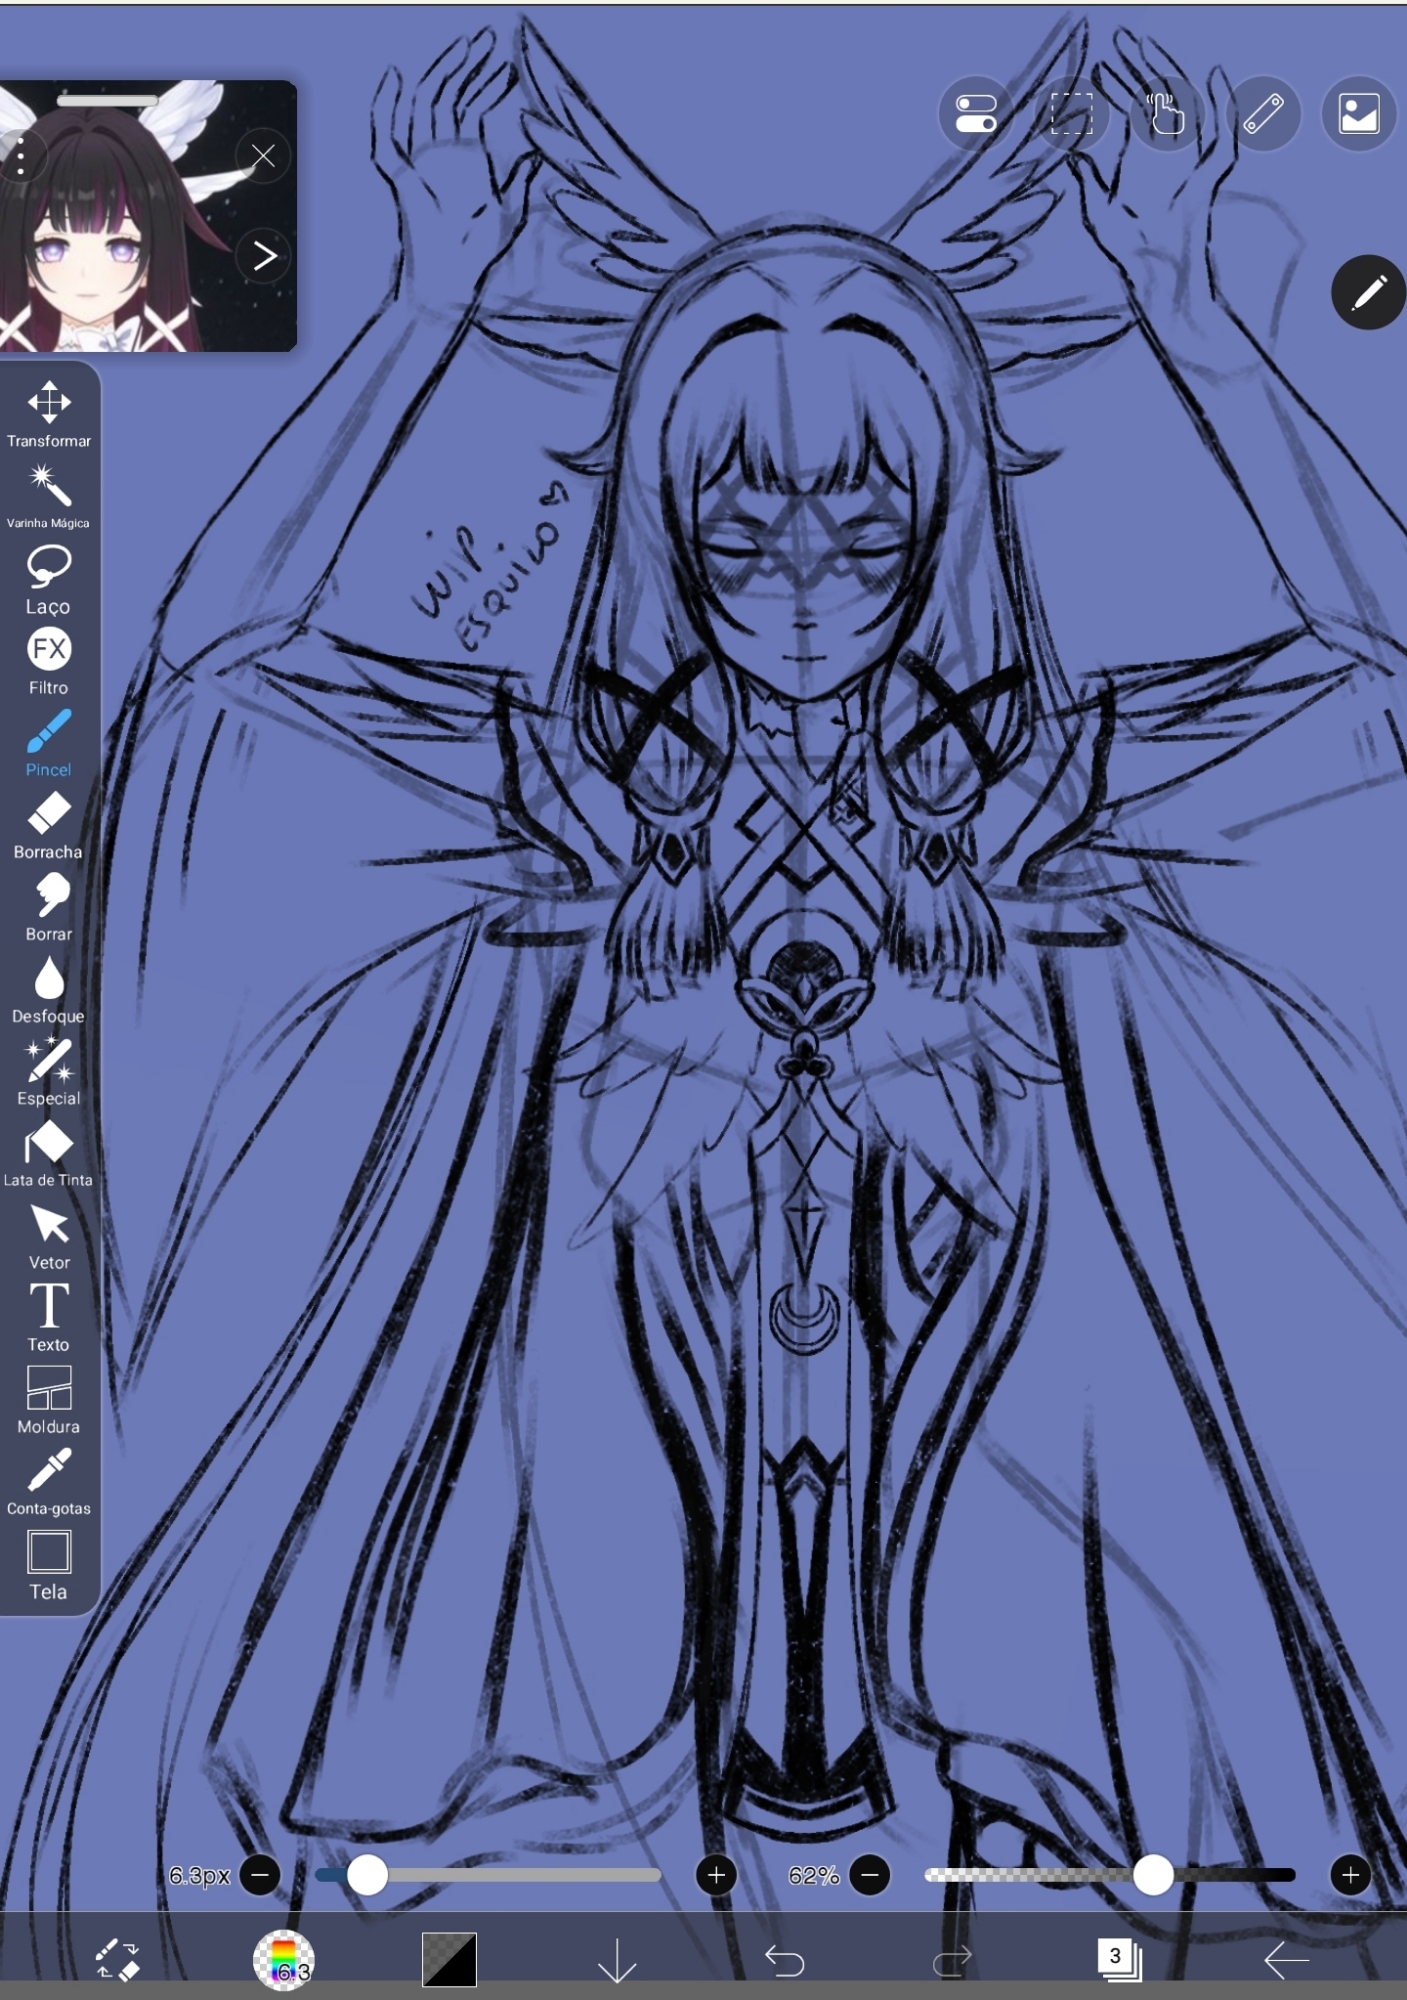Select the Lata de Tinta bucket tool
1407x2000 pixels.
48,1154
